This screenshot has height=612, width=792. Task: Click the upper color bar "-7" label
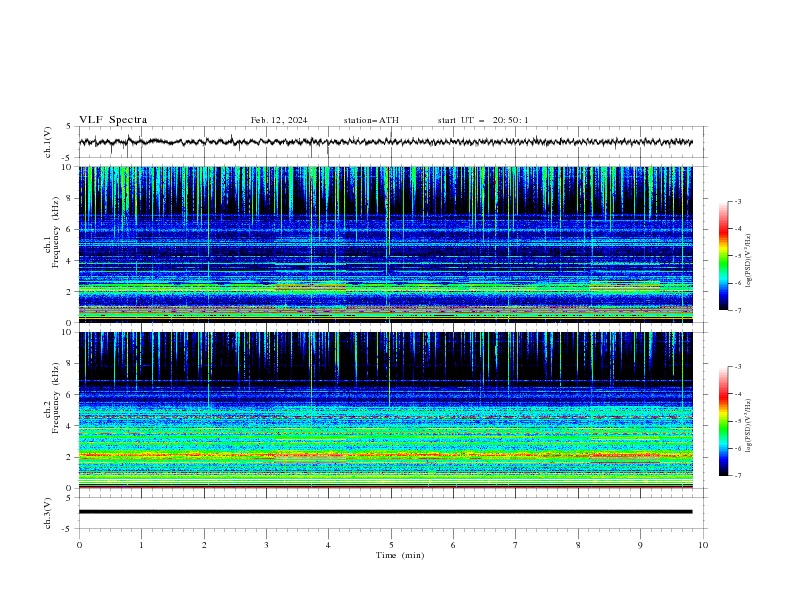pos(737,311)
